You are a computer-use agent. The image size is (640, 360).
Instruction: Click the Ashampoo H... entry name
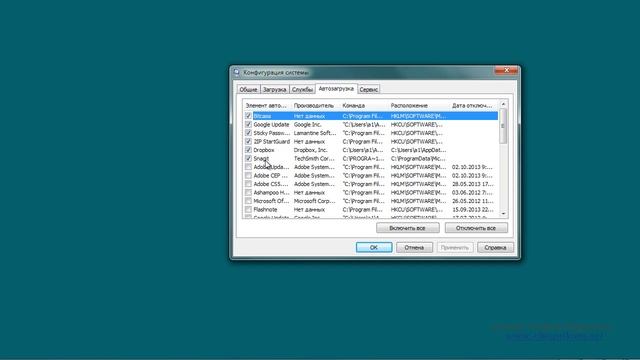[271, 192]
